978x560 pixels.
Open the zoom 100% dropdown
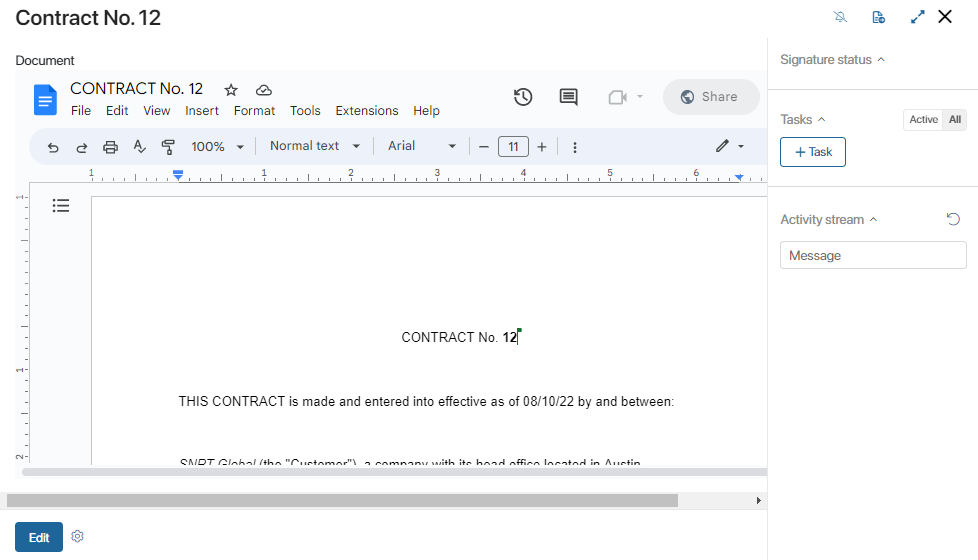[x=217, y=147]
